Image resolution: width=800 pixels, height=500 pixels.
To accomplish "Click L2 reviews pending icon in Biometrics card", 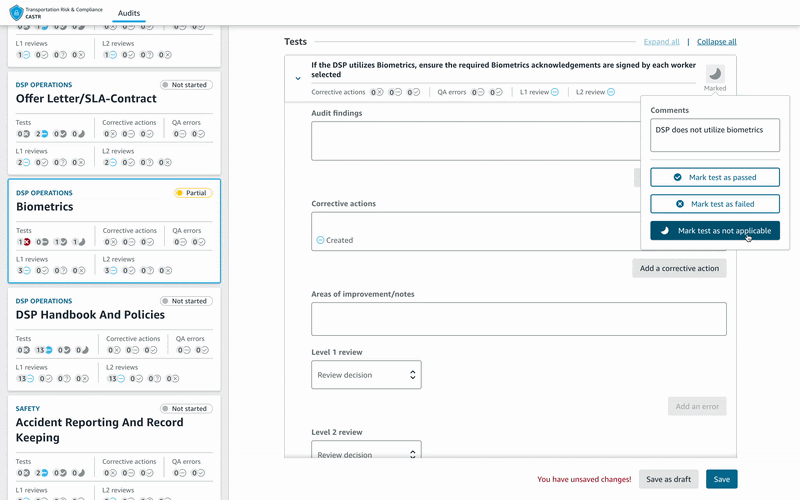I will click(113, 270).
